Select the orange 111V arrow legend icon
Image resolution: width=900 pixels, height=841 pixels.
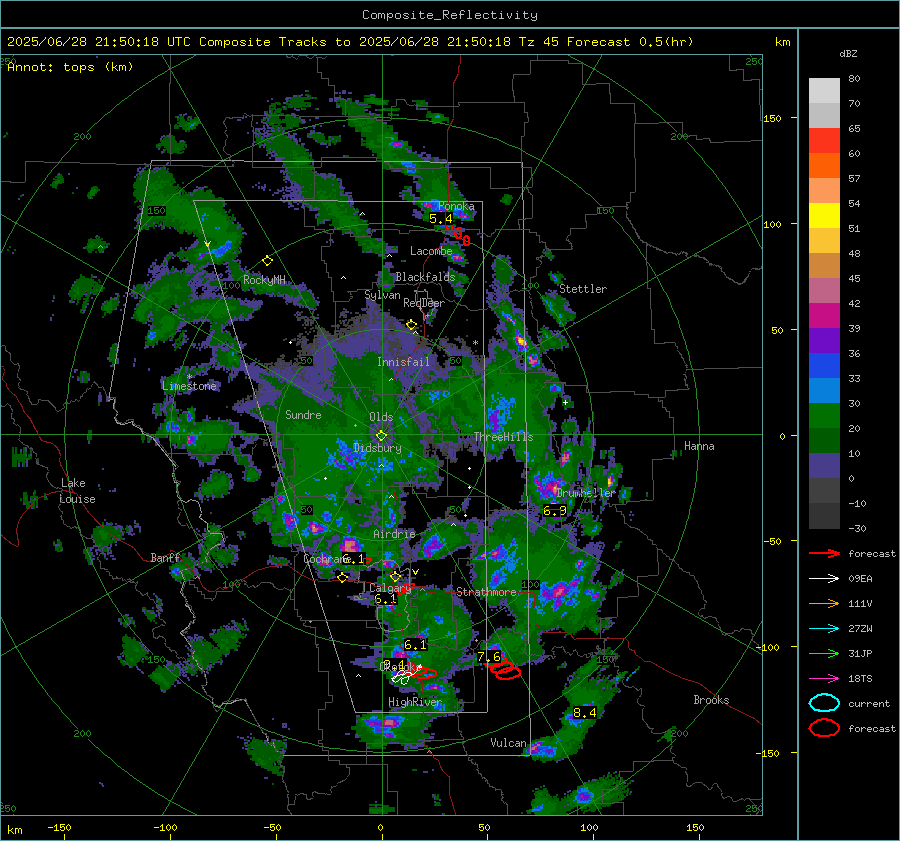pos(824,603)
